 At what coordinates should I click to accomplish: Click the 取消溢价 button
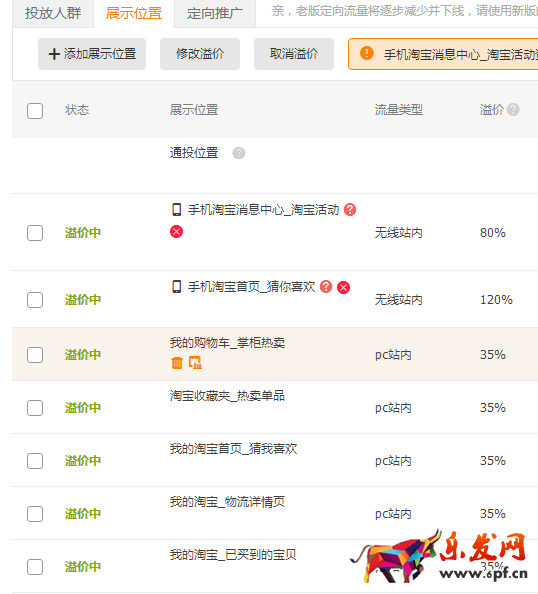point(294,54)
